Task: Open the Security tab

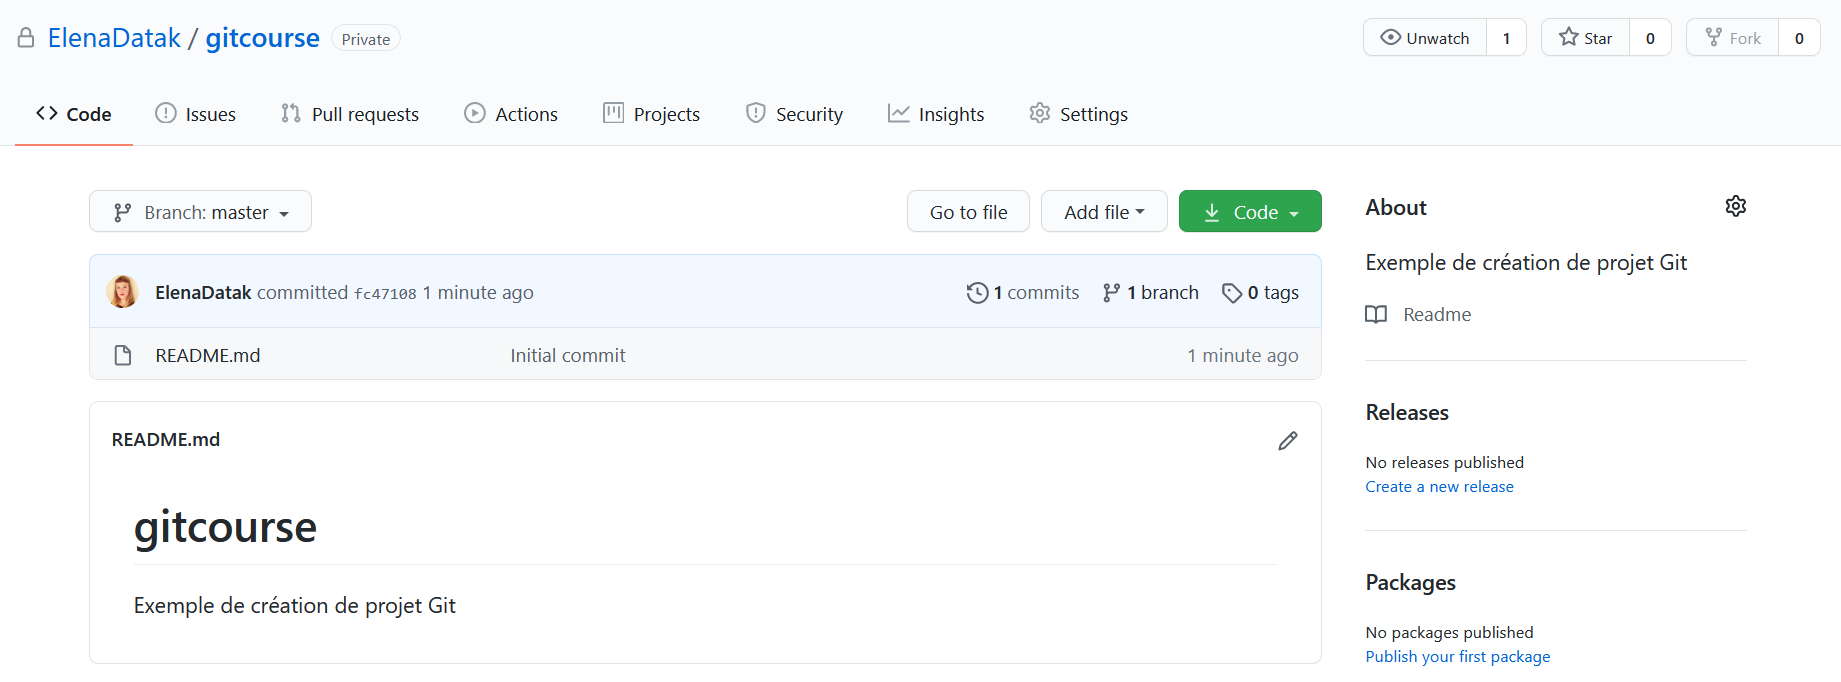Action: [795, 114]
